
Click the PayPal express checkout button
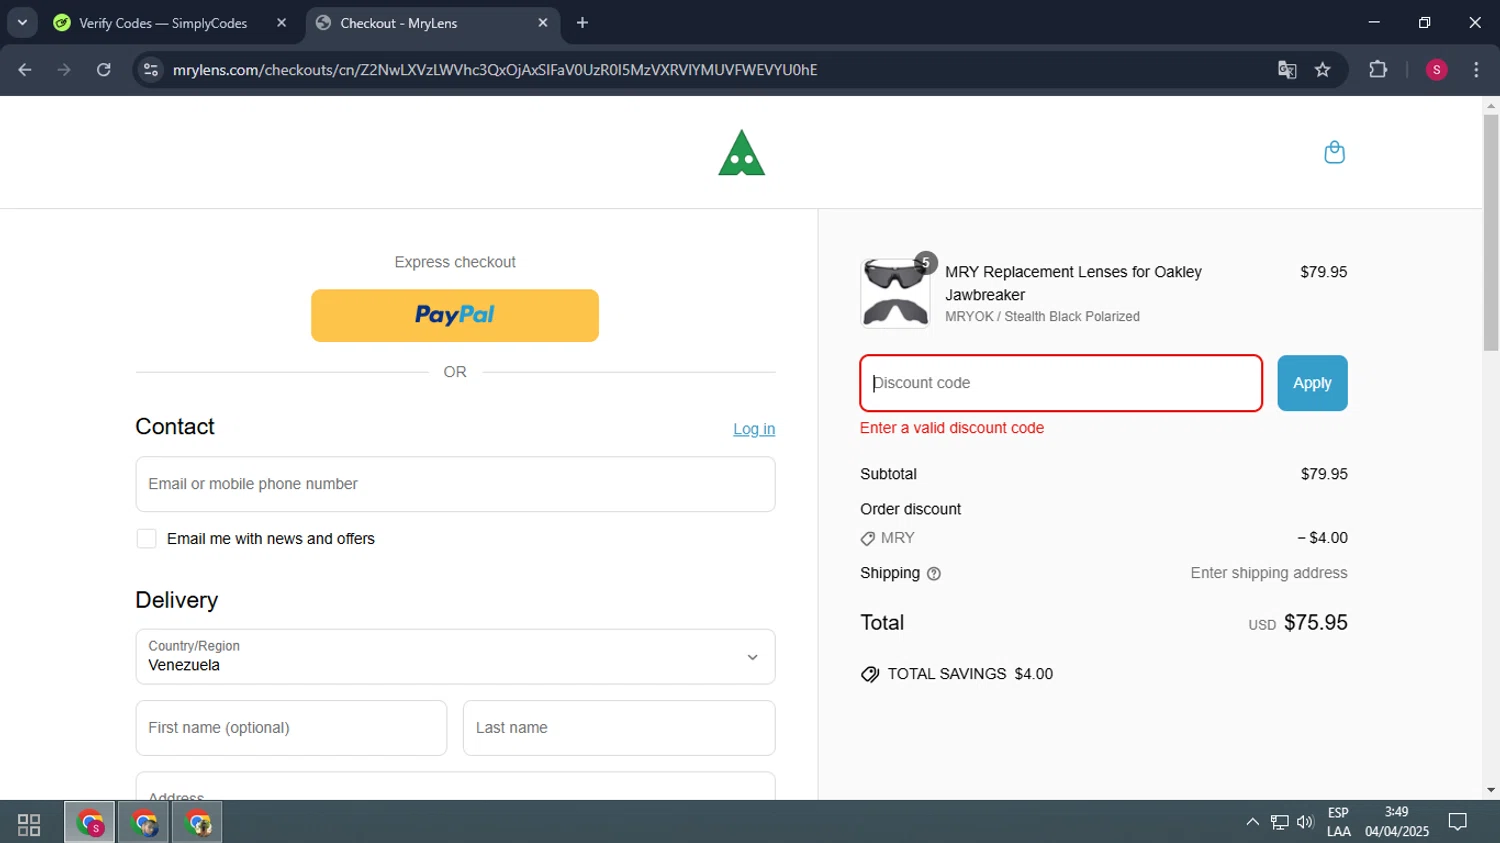(455, 316)
